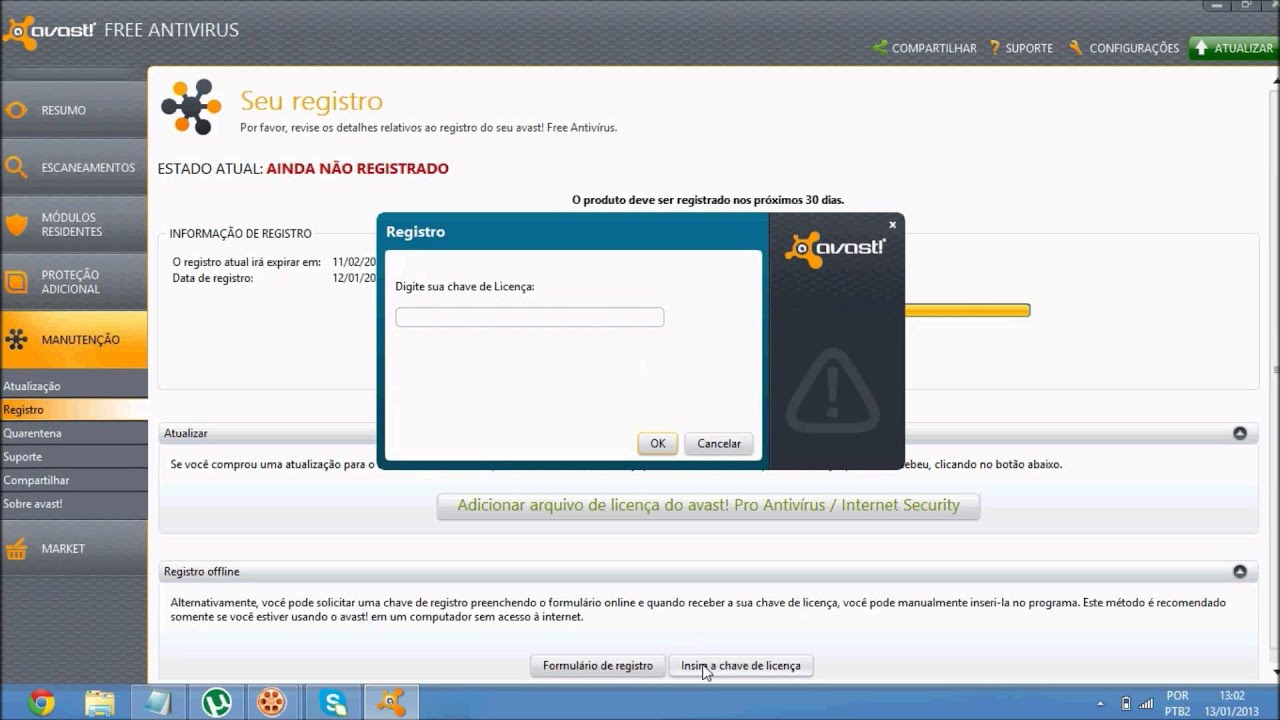
Task: Open Quarentena submenu item
Action: (74, 433)
